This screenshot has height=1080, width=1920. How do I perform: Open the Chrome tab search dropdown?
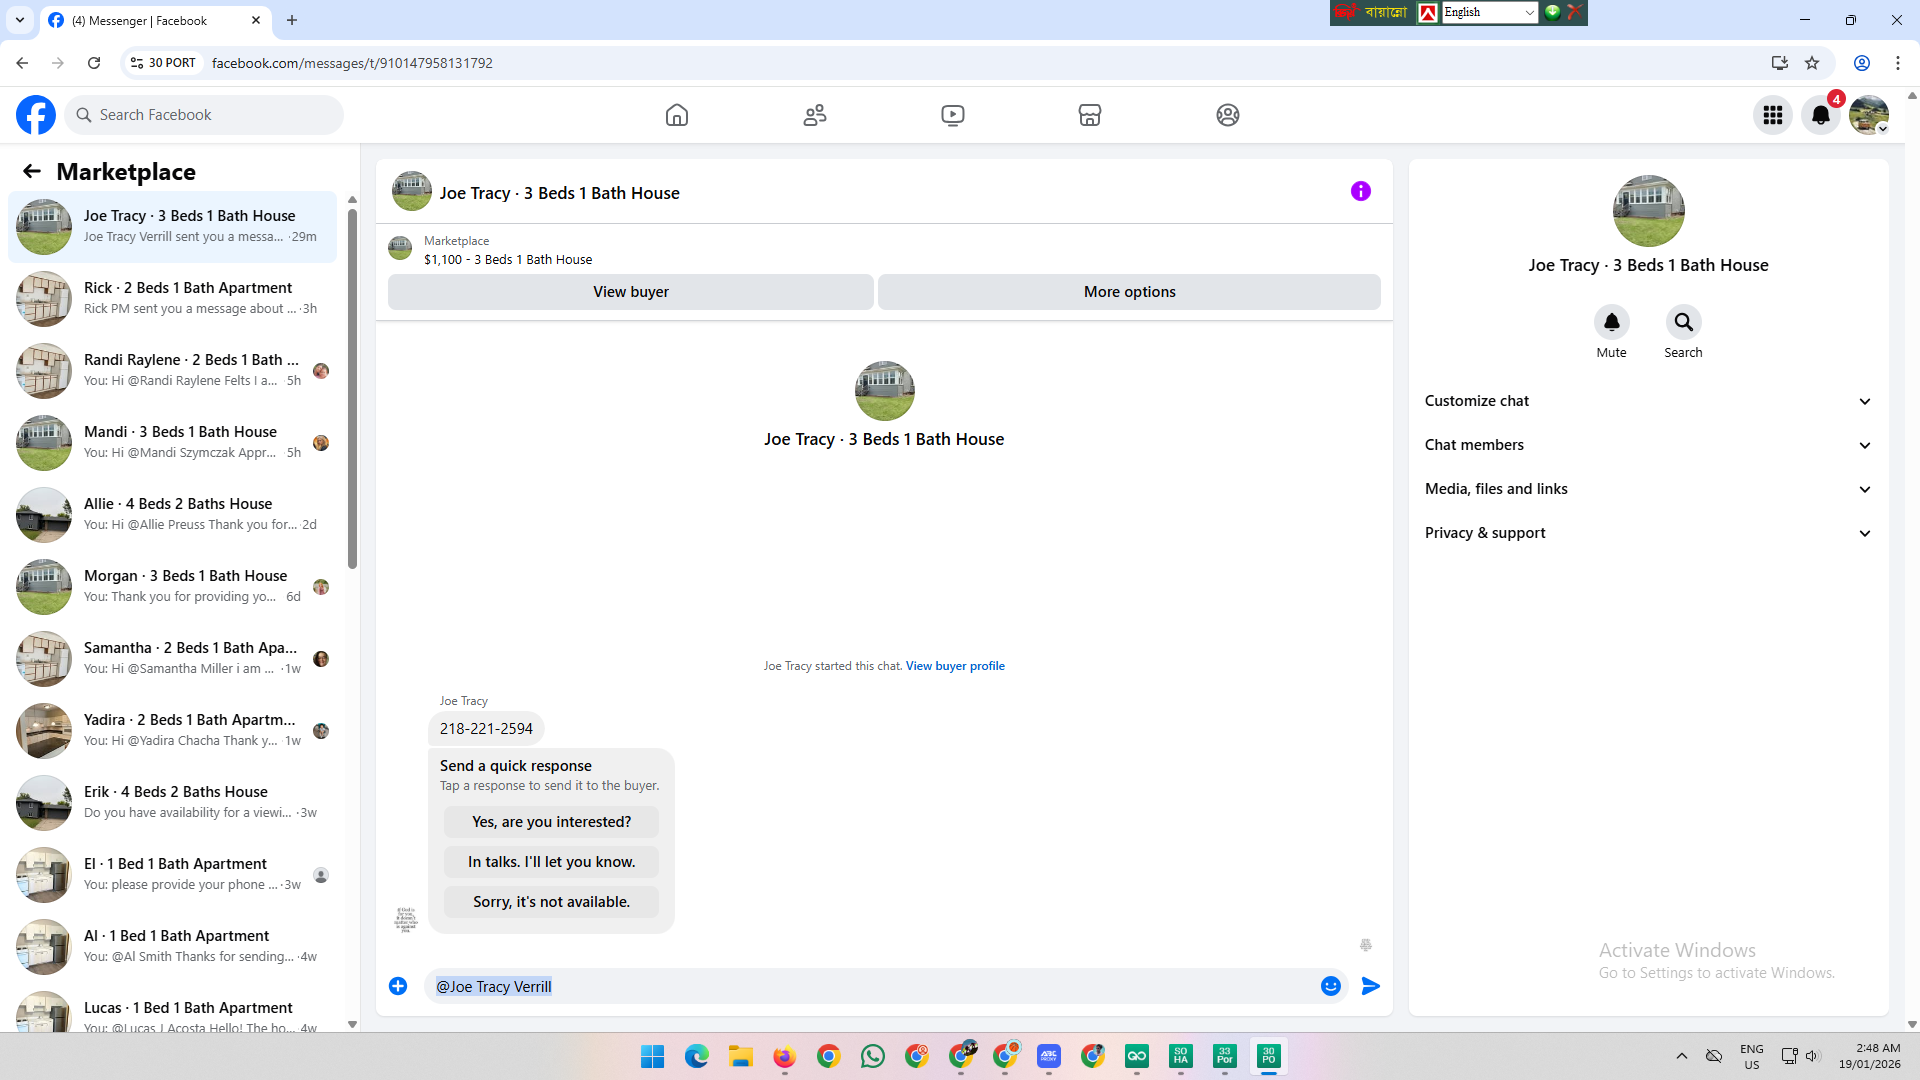pyautogui.click(x=20, y=20)
